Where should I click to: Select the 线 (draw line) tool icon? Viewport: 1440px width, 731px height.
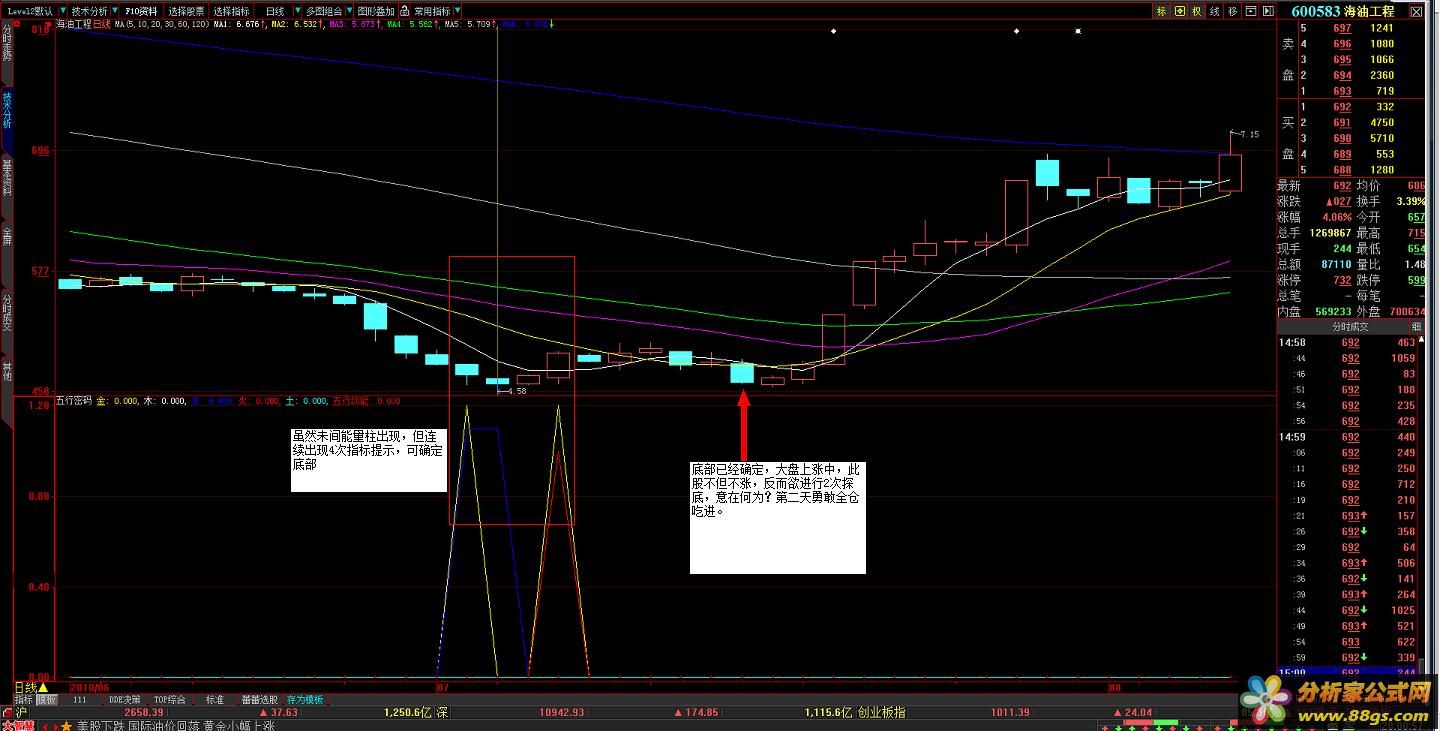point(1214,11)
